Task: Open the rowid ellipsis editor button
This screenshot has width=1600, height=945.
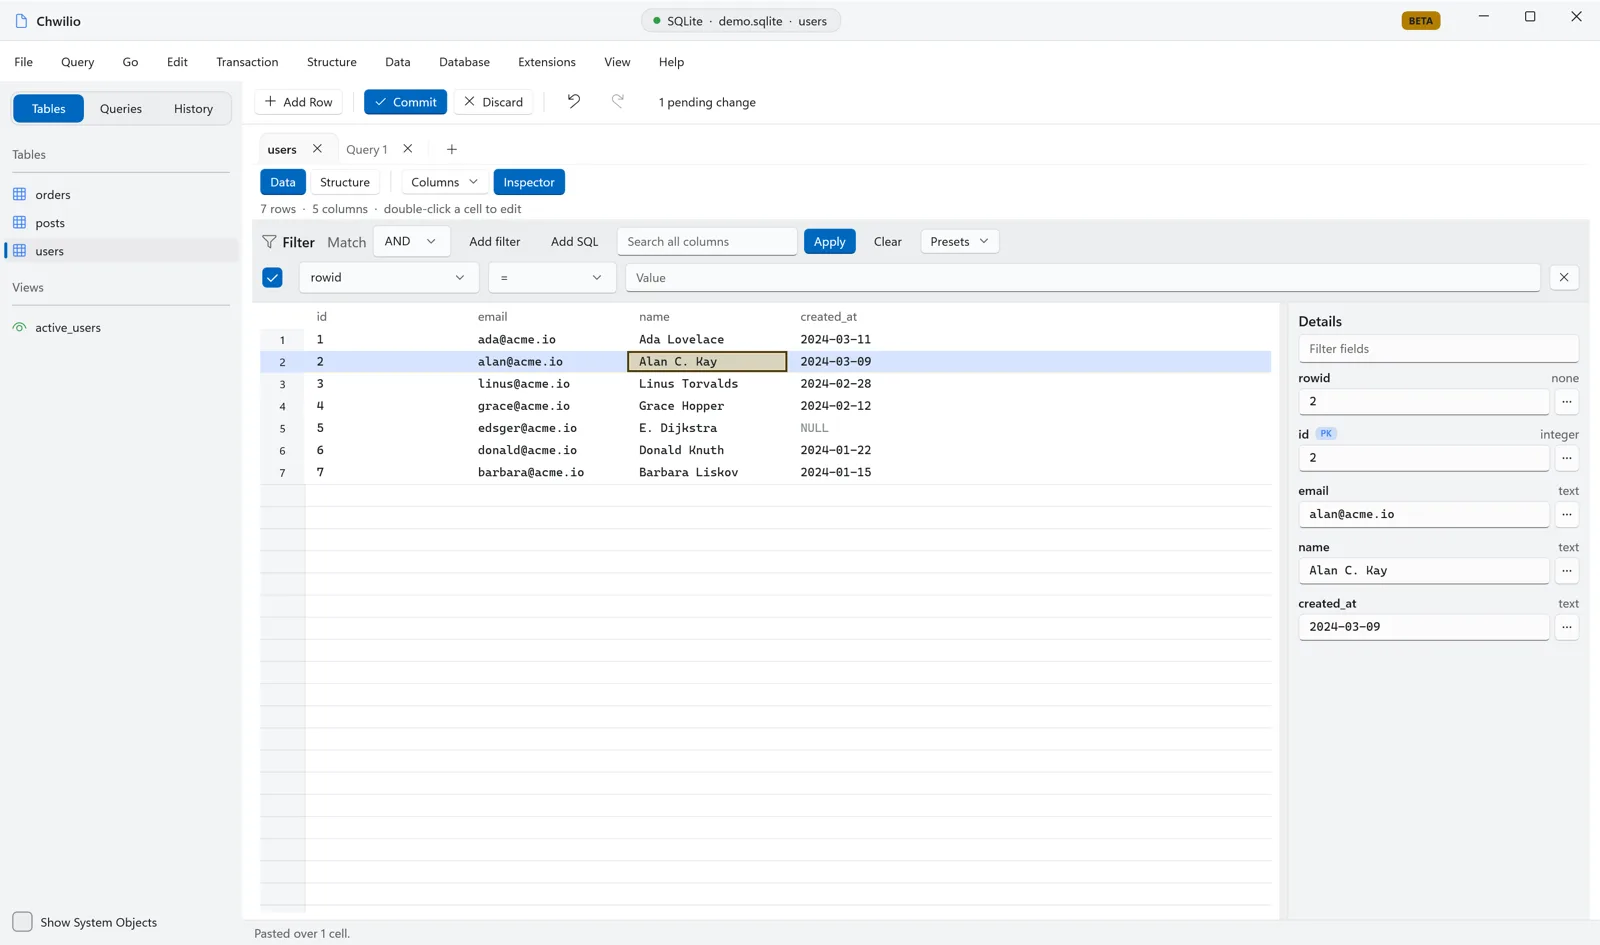Action: [x=1566, y=401]
